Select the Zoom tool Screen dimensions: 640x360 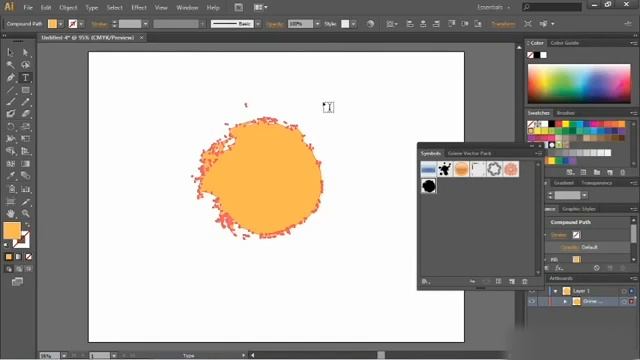tap(25, 213)
